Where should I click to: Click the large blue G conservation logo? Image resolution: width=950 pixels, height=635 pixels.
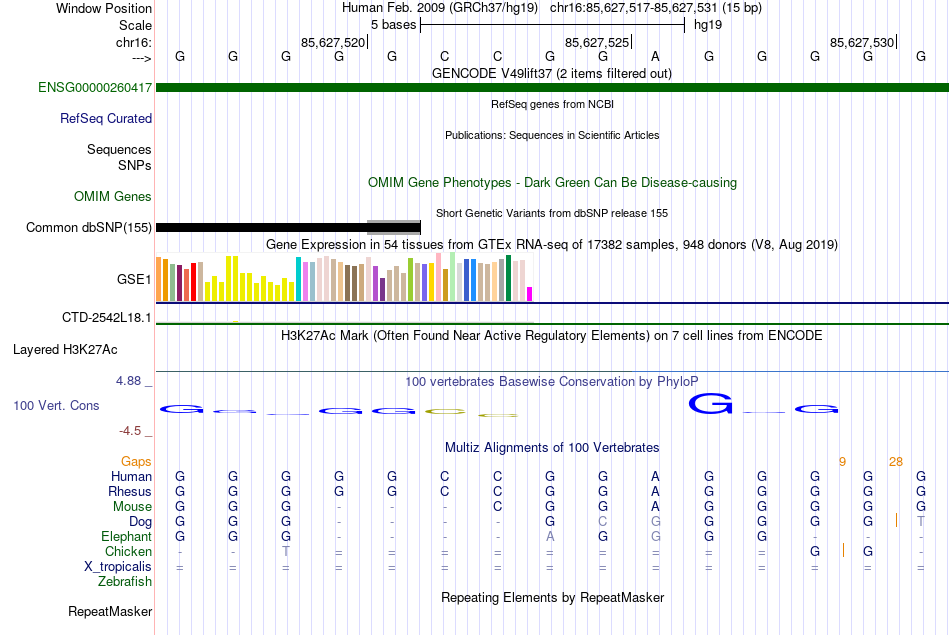[x=710, y=404]
